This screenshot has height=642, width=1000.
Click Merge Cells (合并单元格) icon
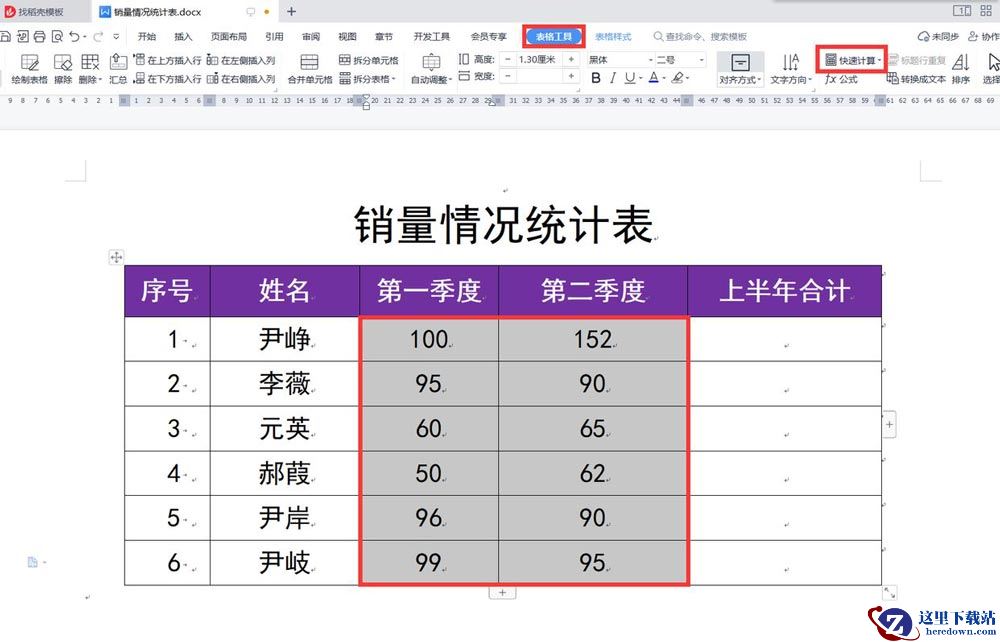tap(309, 68)
